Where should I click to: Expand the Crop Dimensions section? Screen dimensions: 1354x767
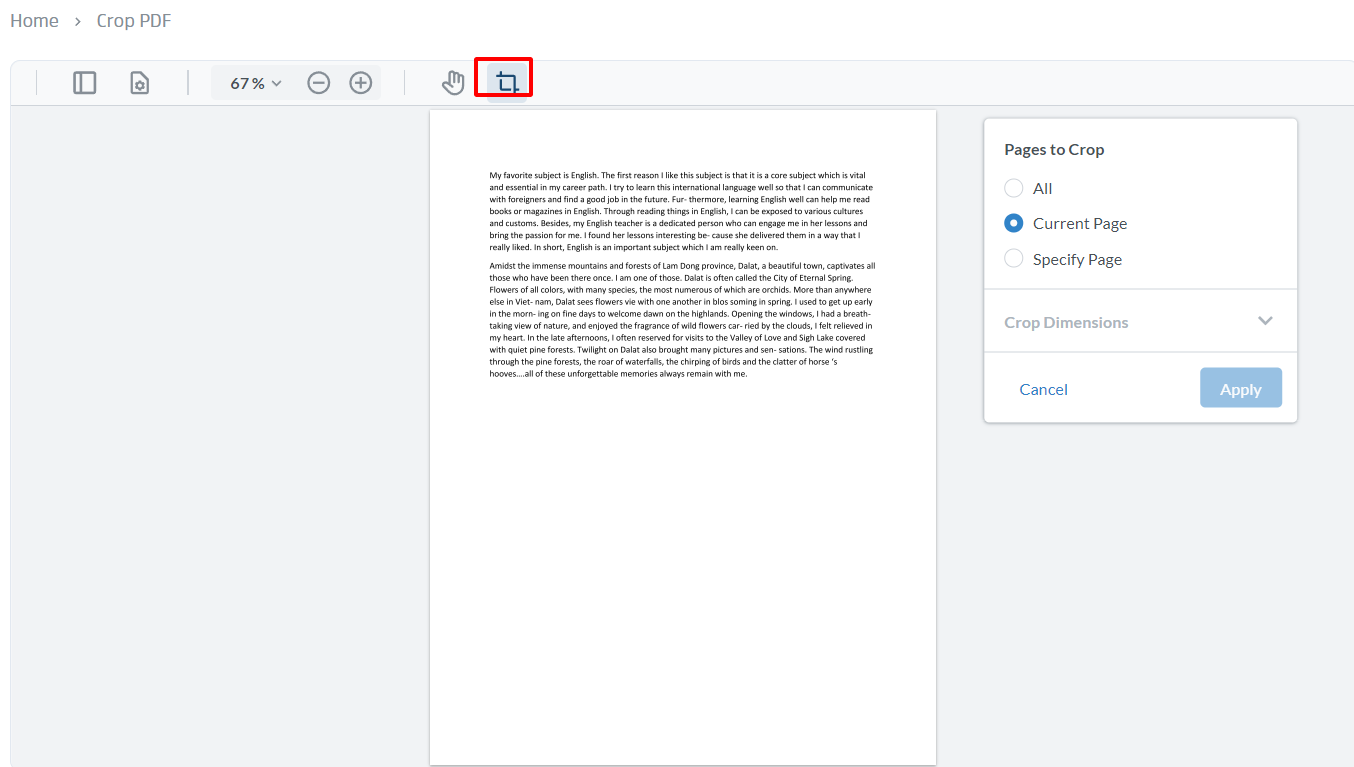click(x=1066, y=321)
